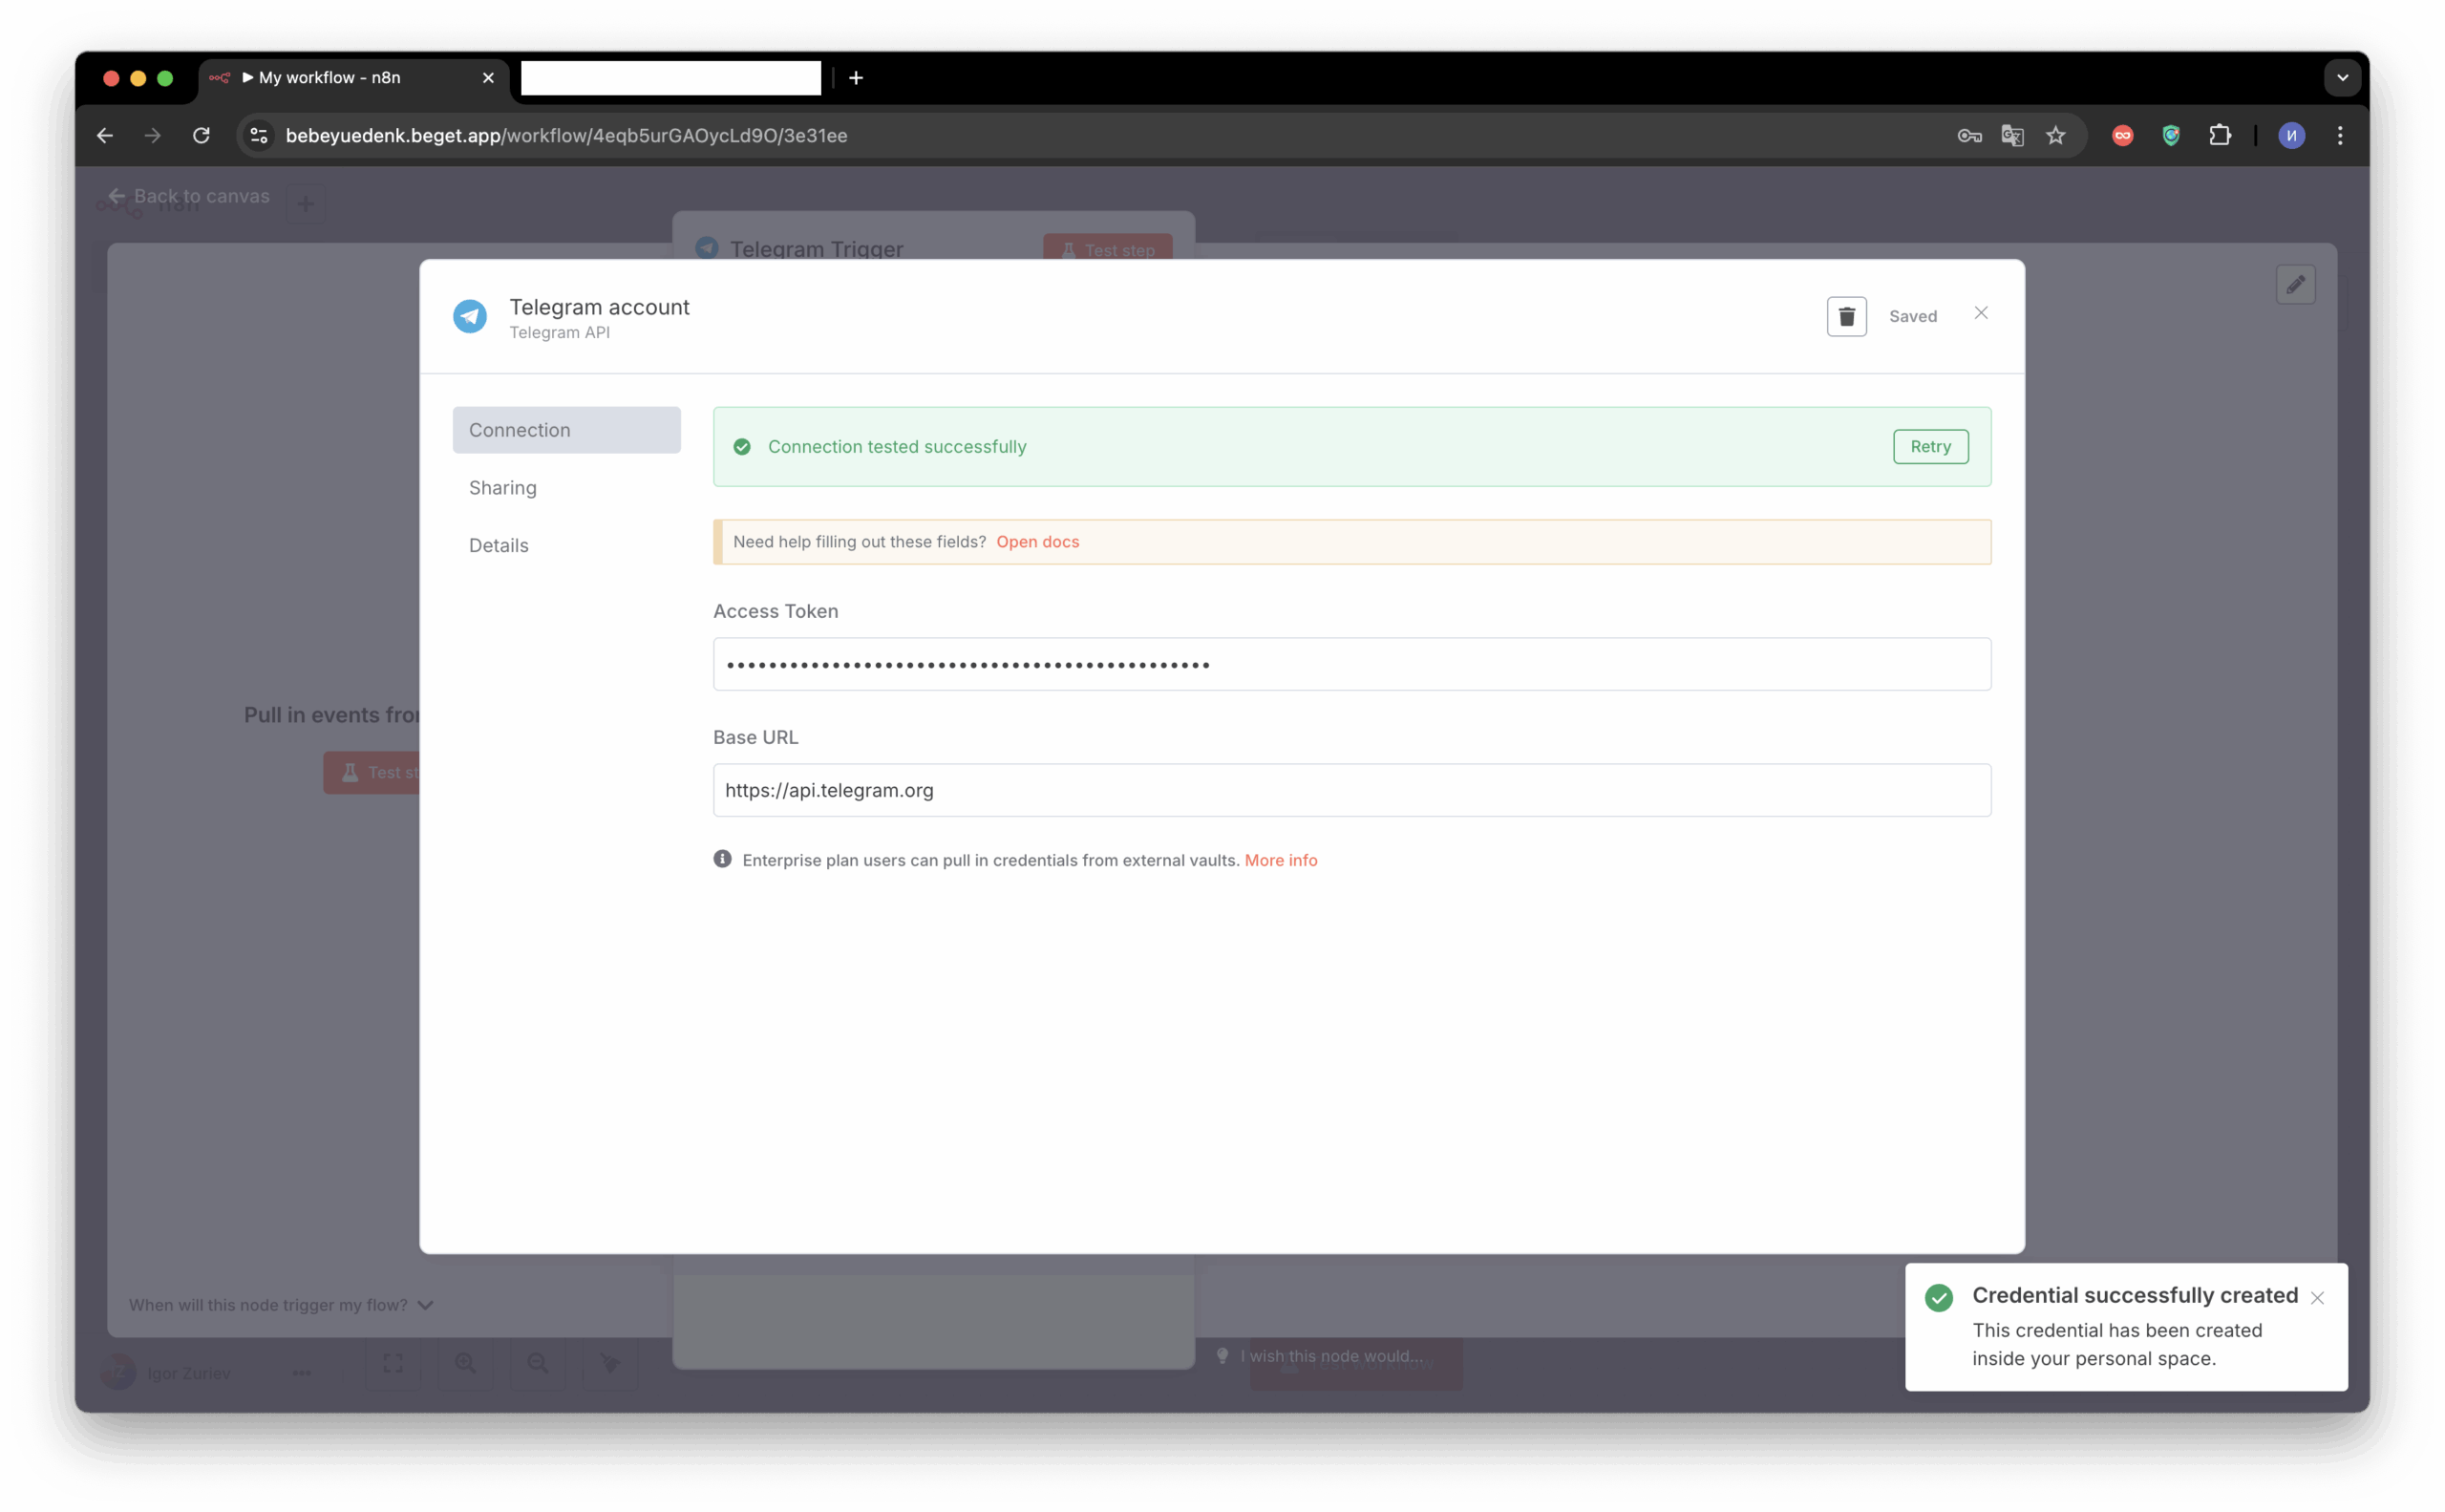Dismiss the credential created notification
Viewport: 2445px width, 1512px height.
[x=2316, y=1298]
